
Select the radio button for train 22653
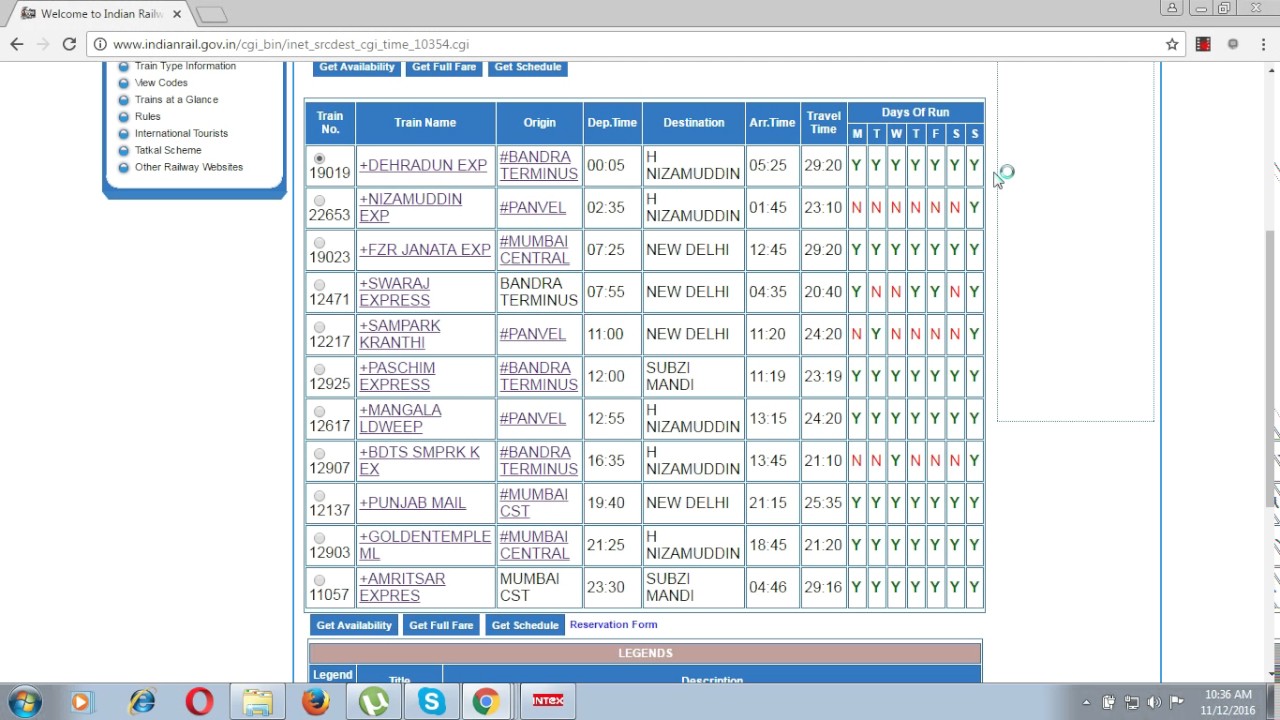pos(319,200)
